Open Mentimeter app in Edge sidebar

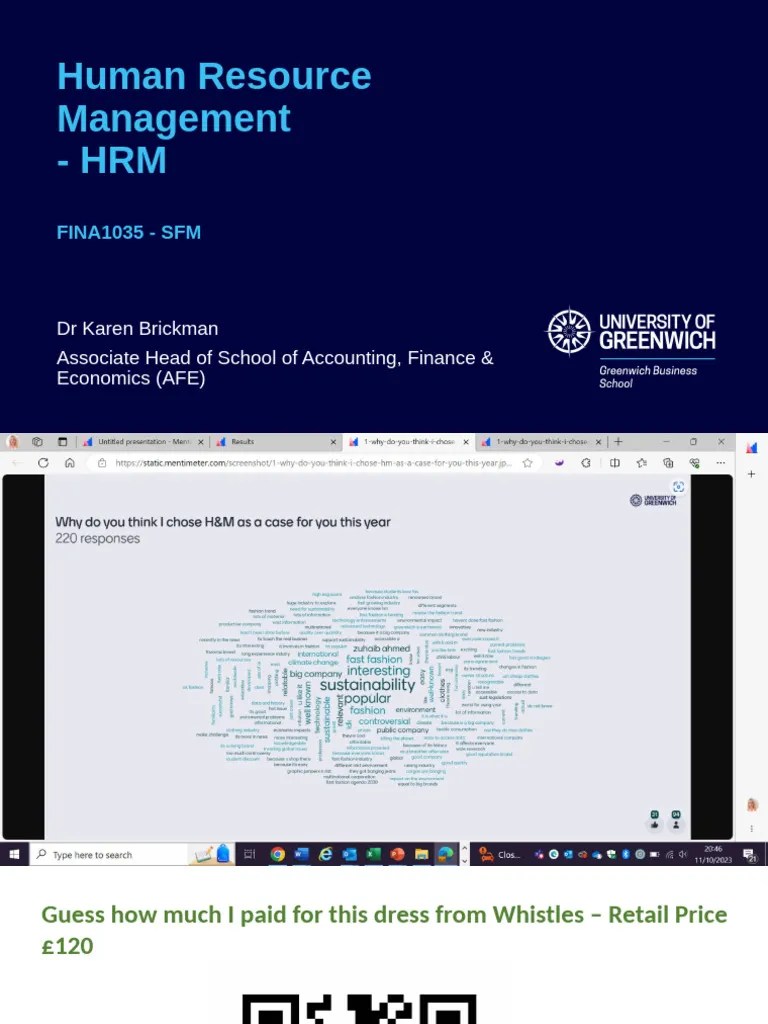[752, 448]
